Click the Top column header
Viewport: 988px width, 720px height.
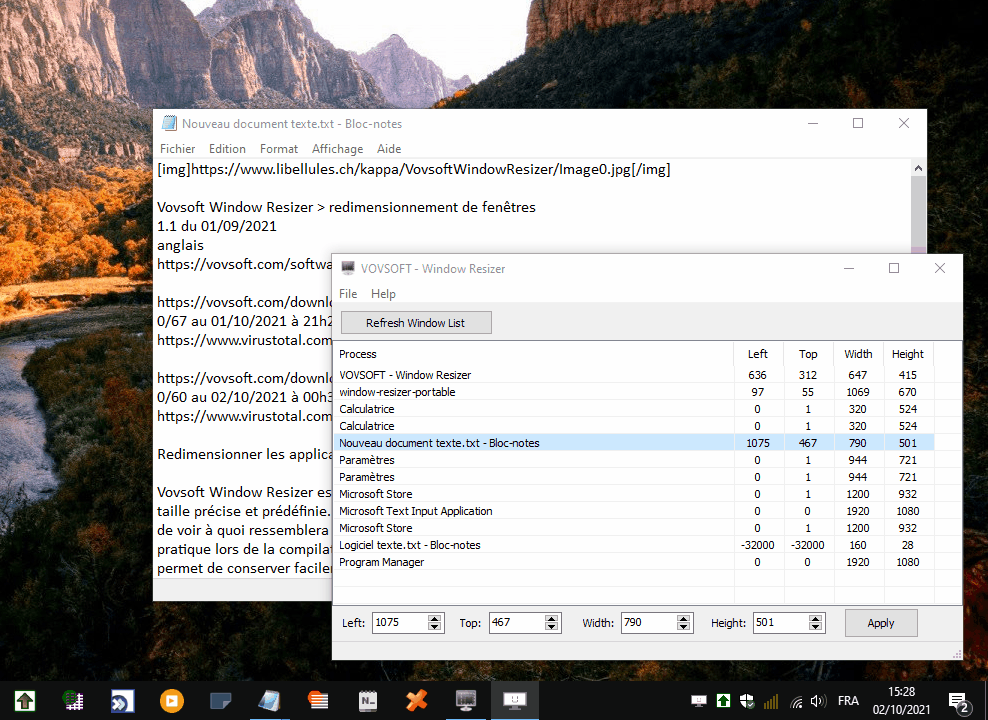tap(808, 354)
